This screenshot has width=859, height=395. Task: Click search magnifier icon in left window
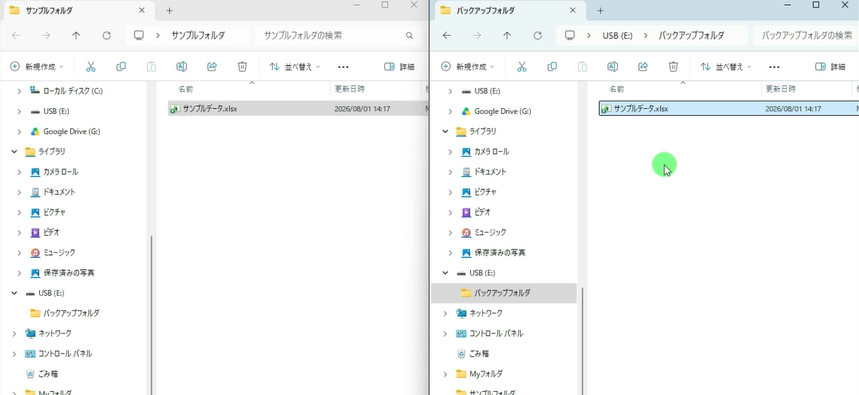[x=409, y=36]
